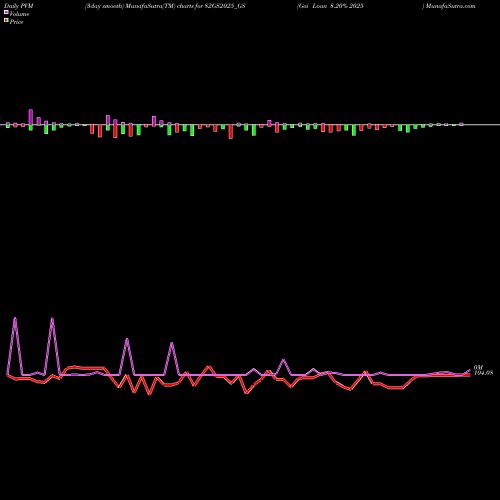
Task: Click the MunafaSutra.com watermark text
Action: (450, 6)
